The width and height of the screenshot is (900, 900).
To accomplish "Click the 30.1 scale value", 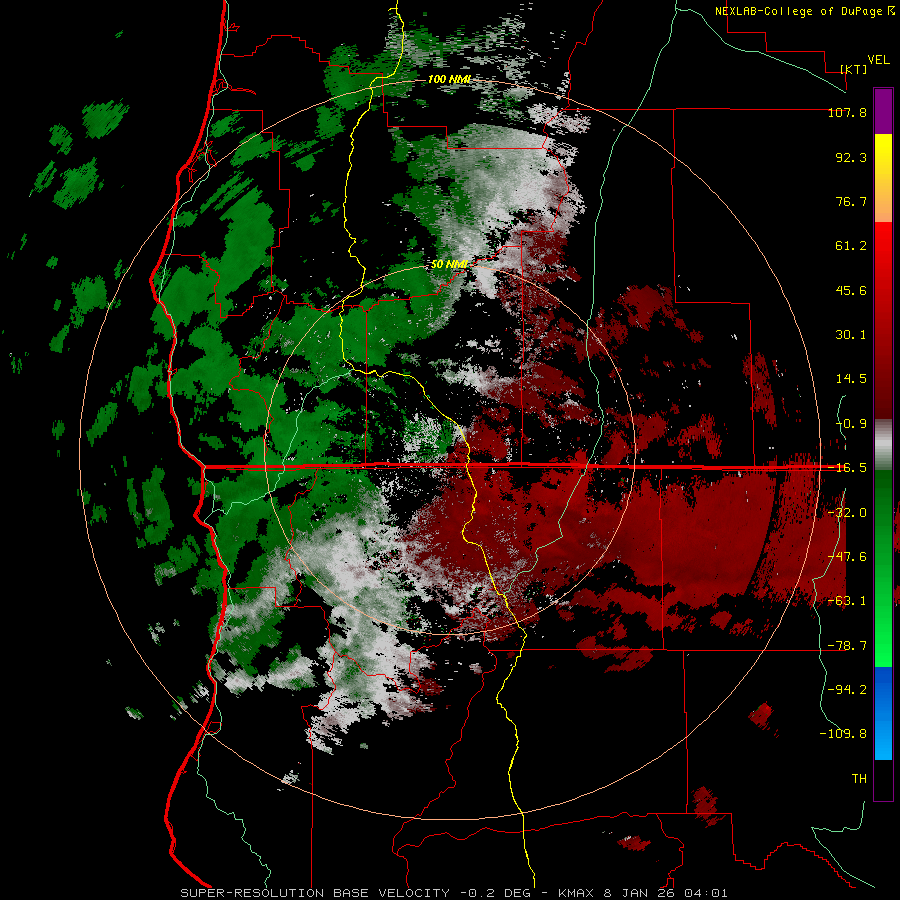I will pyautogui.click(x=851, y=335).
